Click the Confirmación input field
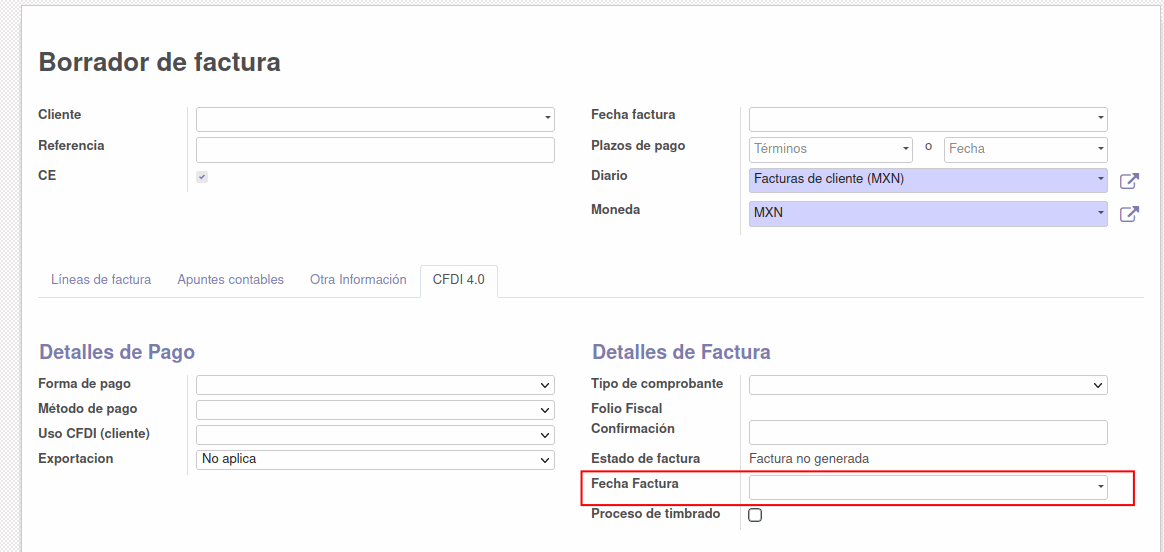 tap(928, 433)
